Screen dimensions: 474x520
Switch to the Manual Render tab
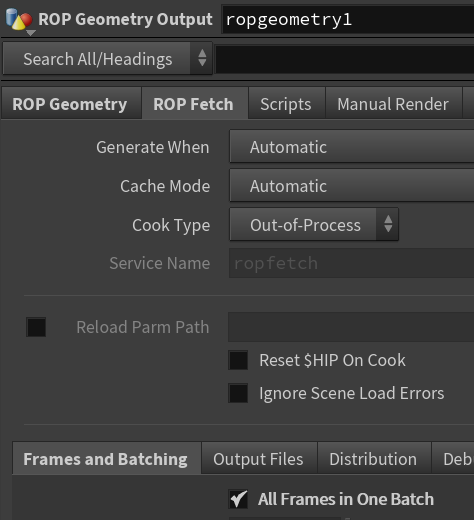393,104
